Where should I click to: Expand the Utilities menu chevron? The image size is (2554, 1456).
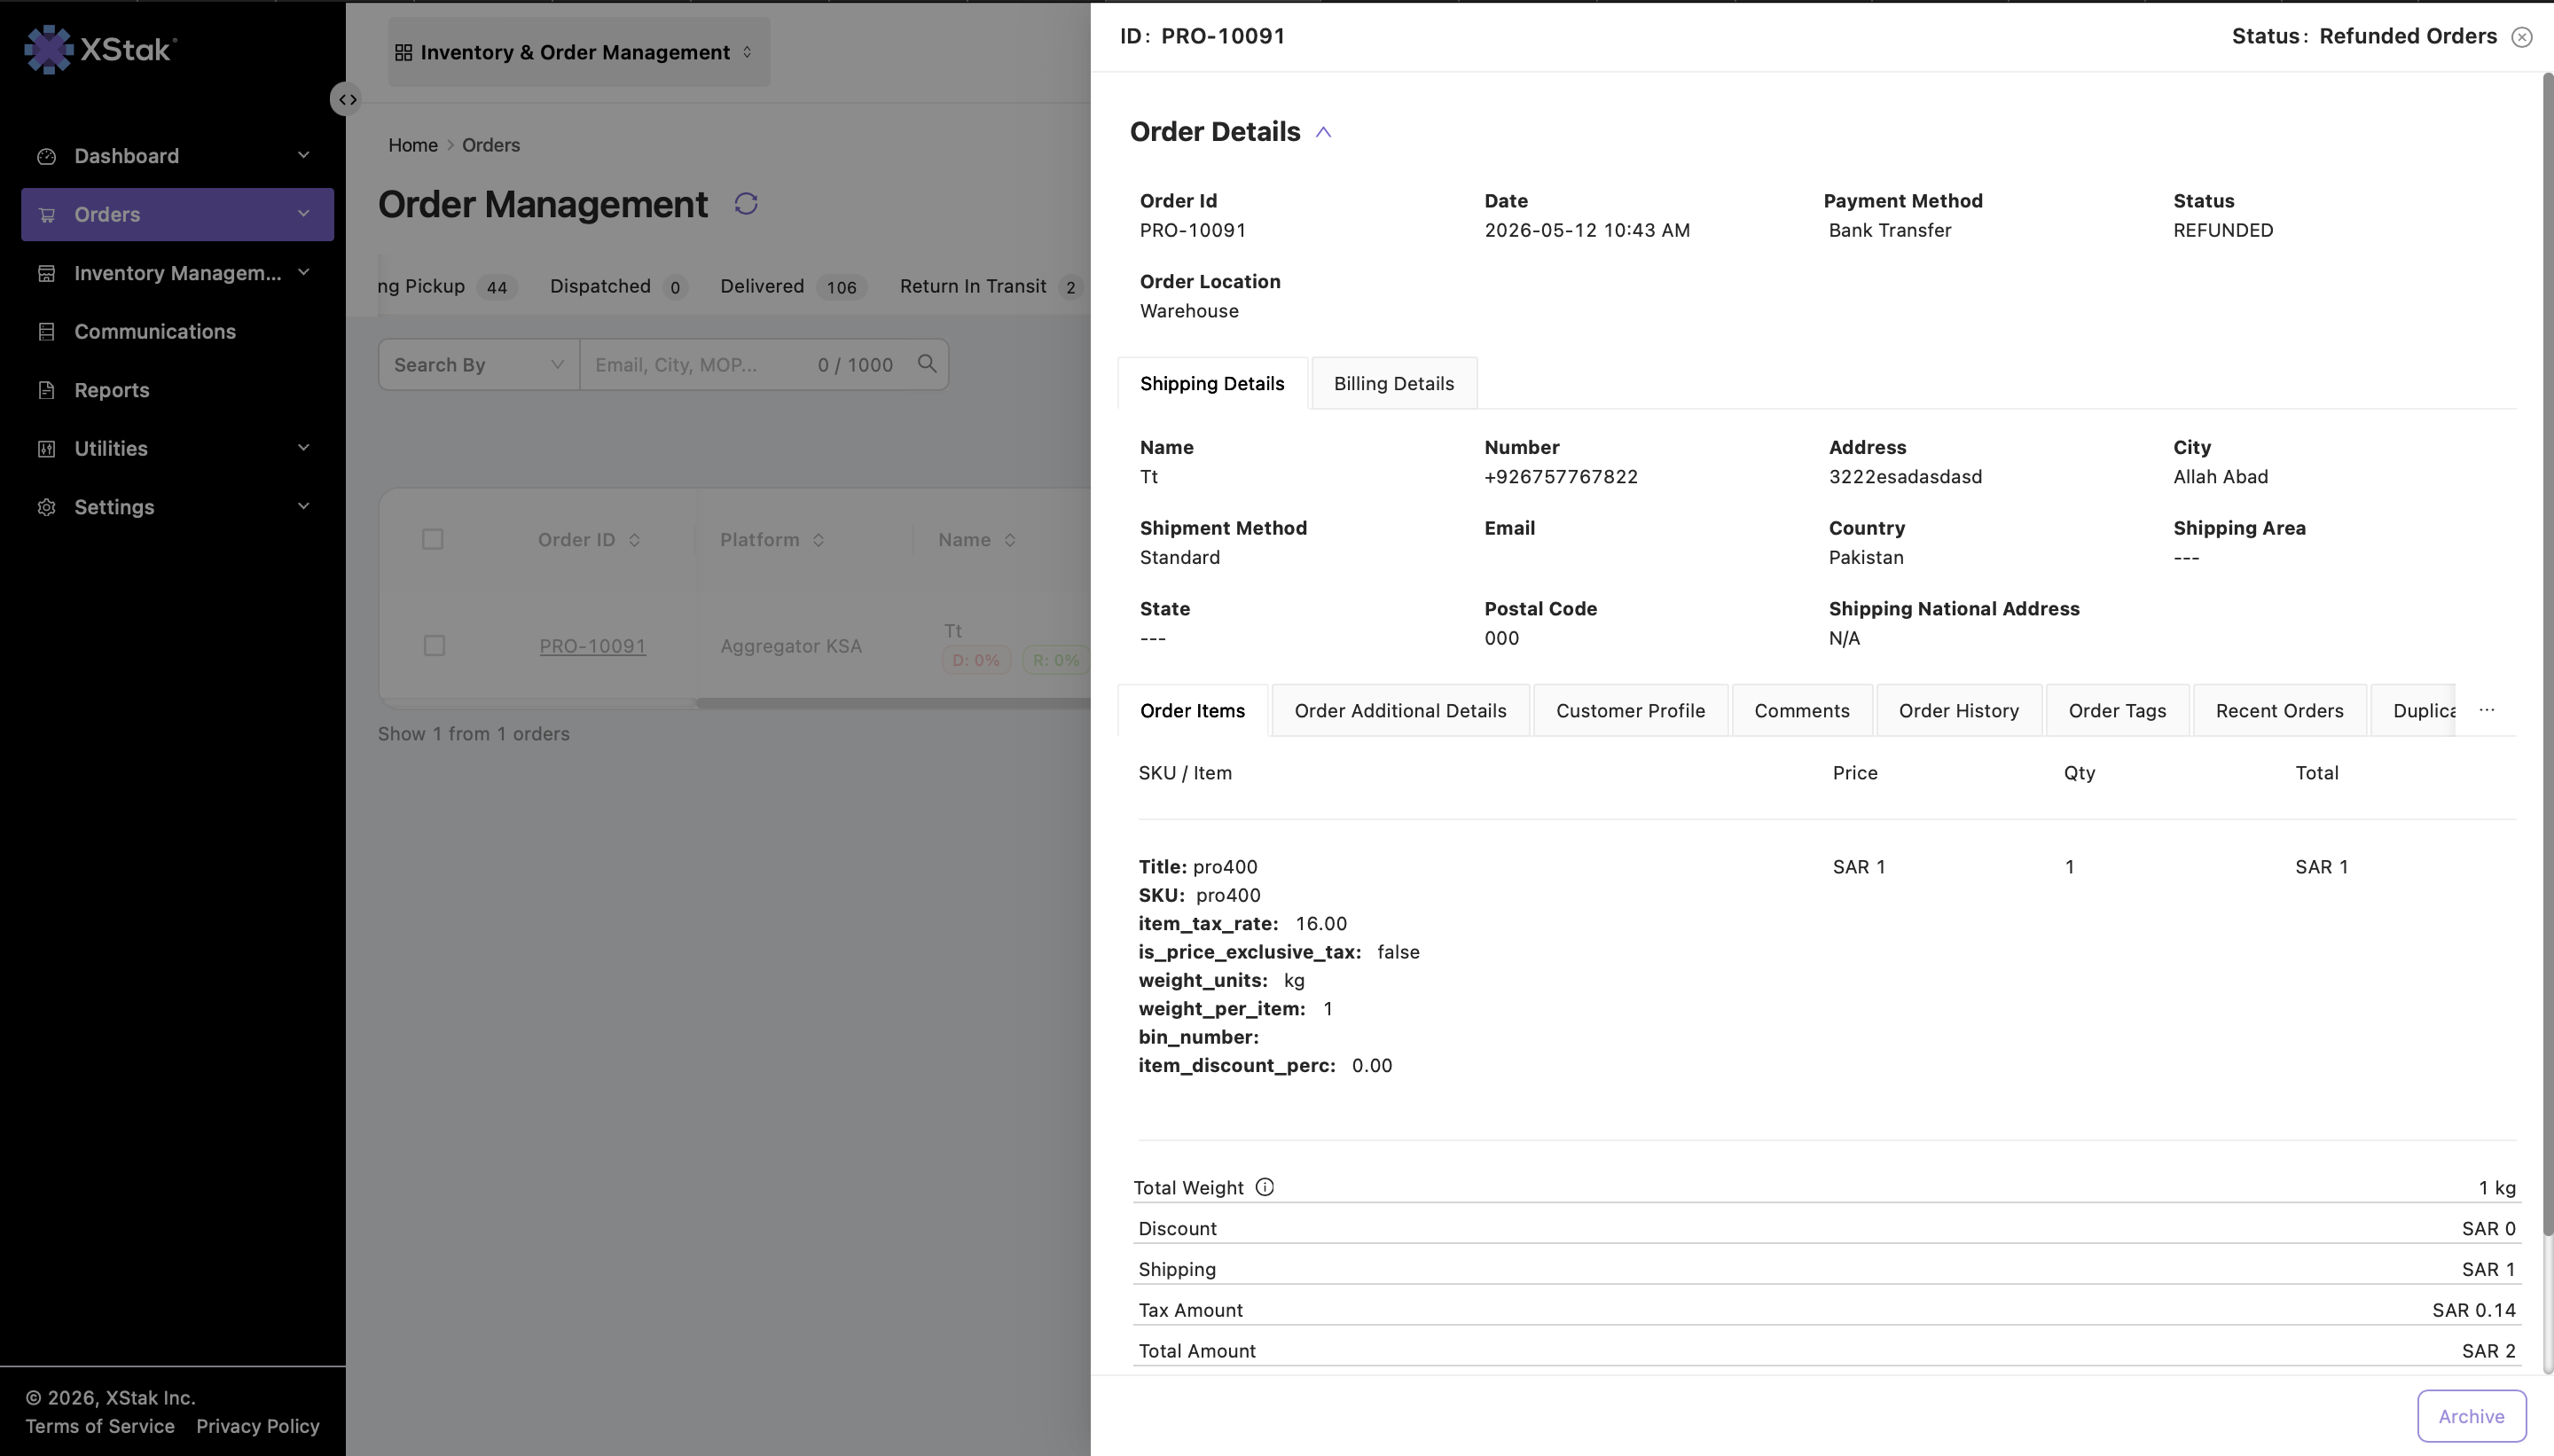303,448
